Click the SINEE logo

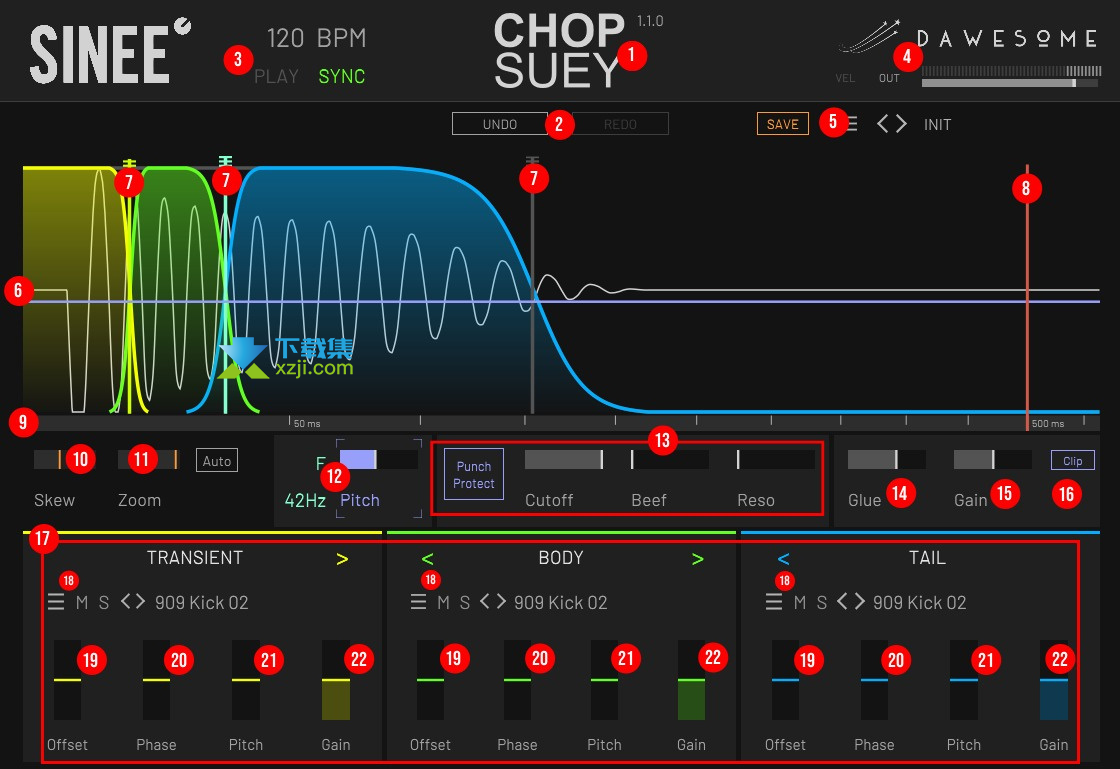(x=110, y=52)
